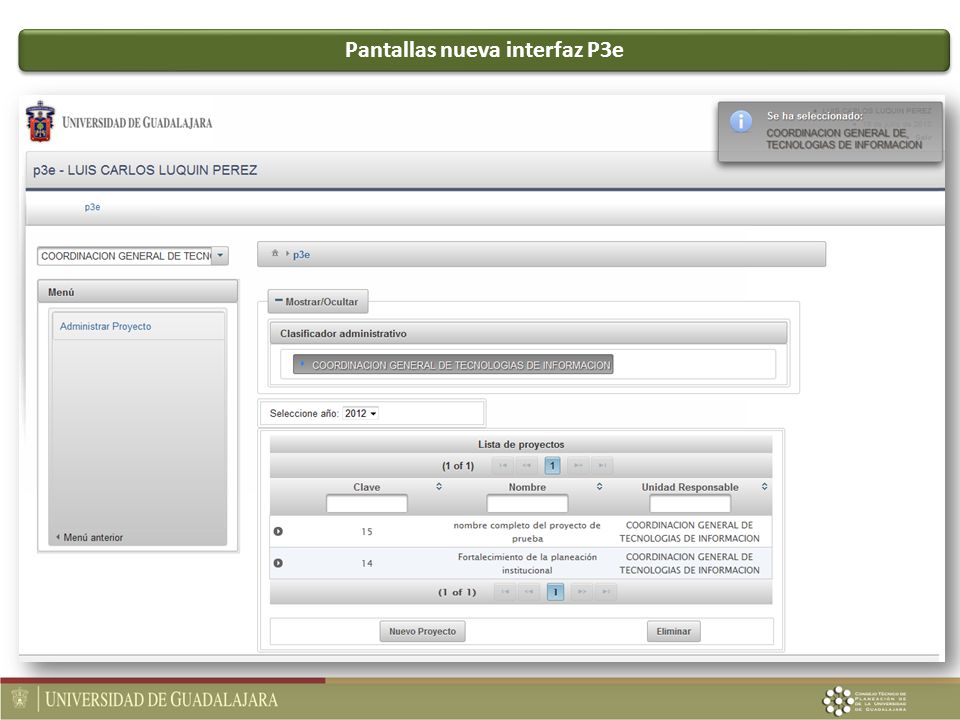Image resolution: width=960 pixels, height=720 pixels.
Task: Go to last page in top paginator
Action: coord(602,466)
